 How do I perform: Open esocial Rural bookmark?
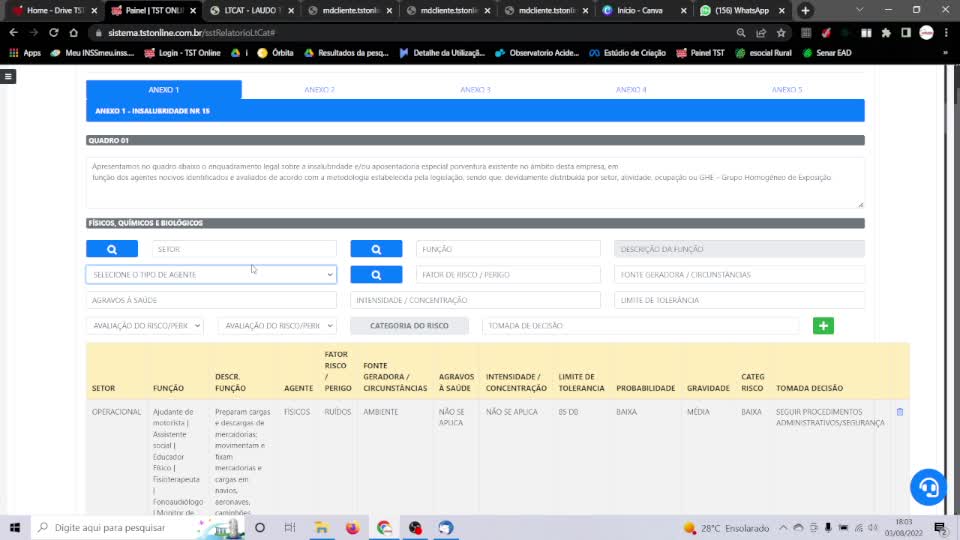[763, 53]
